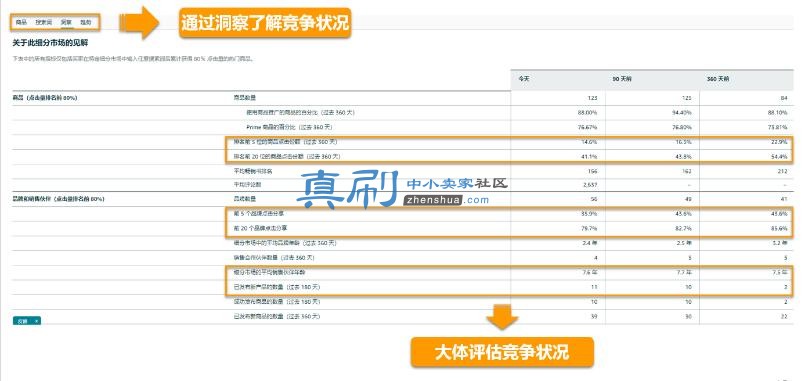Dismiss the 反馈 badge with its x
The height and width of the screenshot is (381, 805).
[36, 321]
